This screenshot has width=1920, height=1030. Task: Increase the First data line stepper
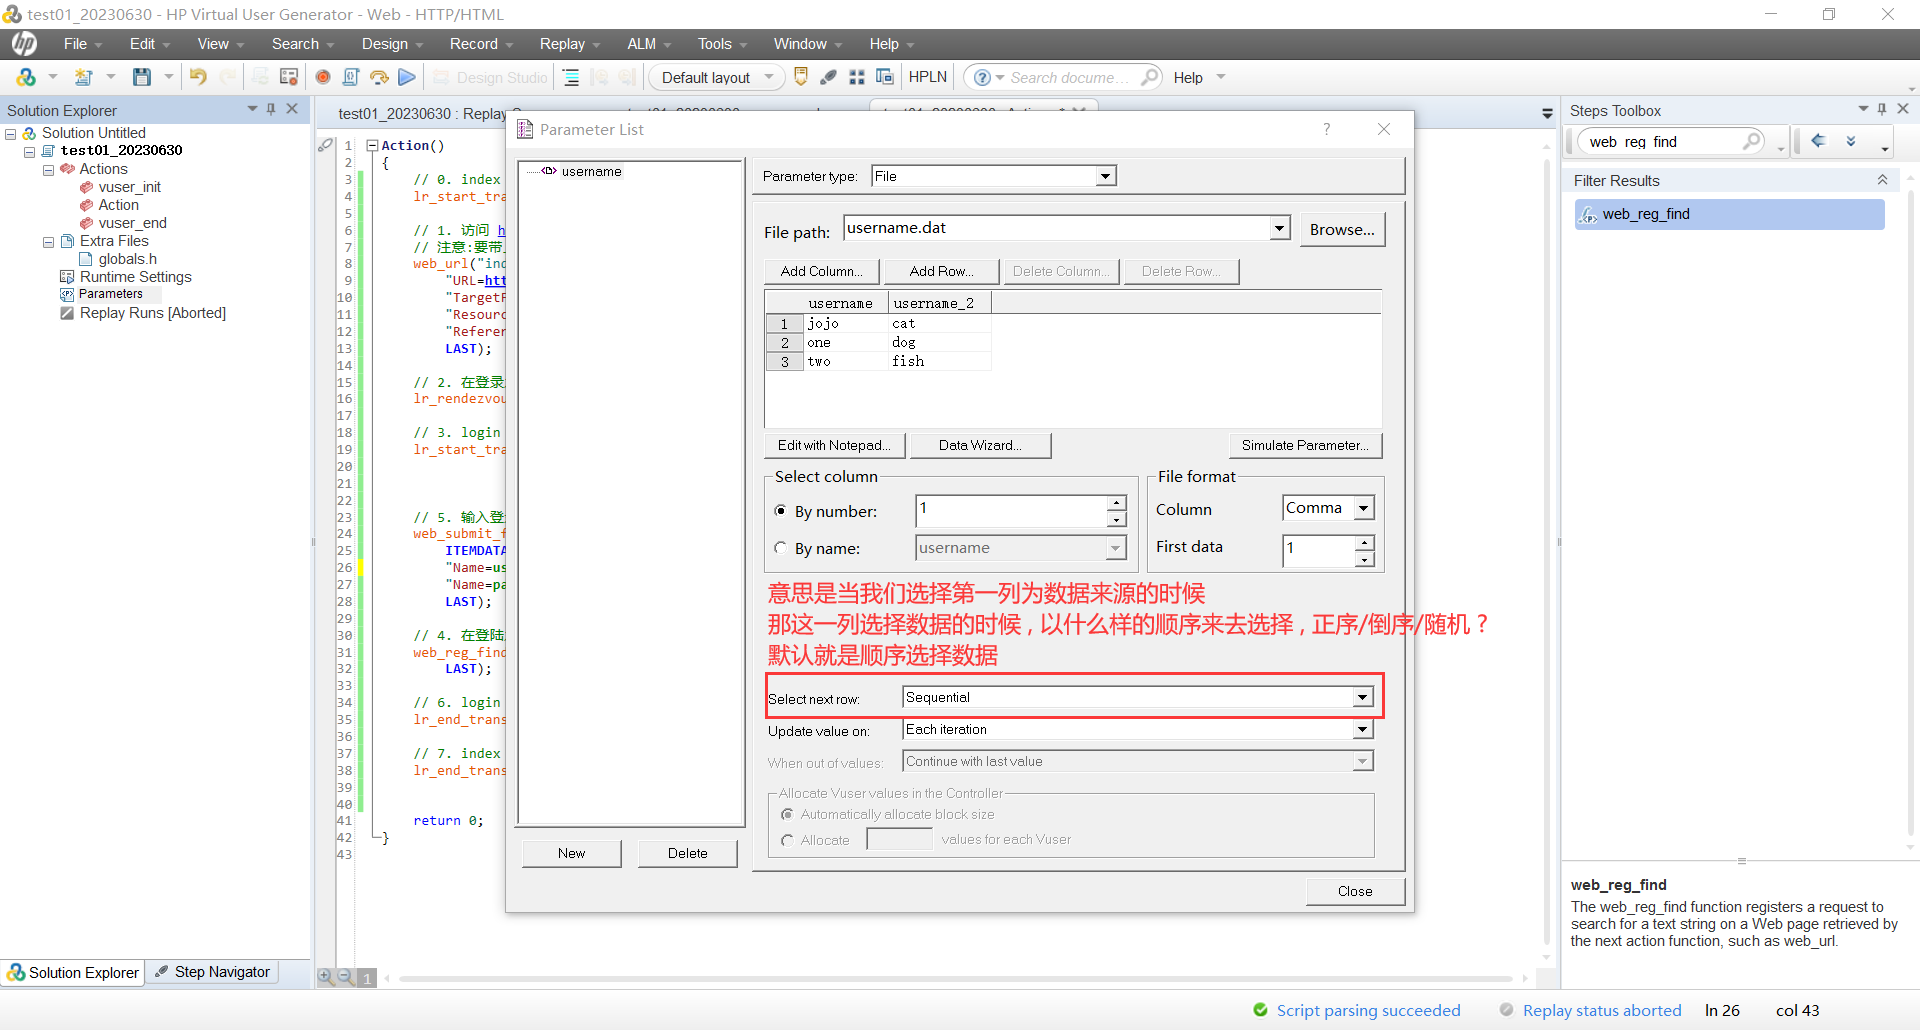[1364, 542]
